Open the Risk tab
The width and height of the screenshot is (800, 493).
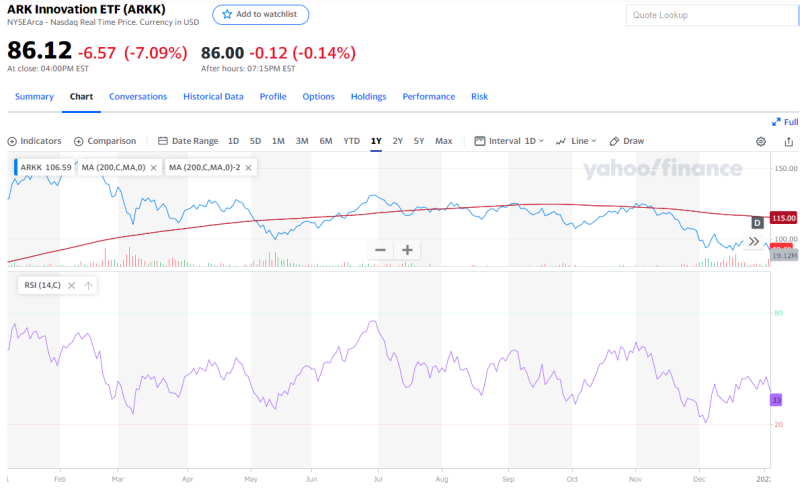coord(480,96)
